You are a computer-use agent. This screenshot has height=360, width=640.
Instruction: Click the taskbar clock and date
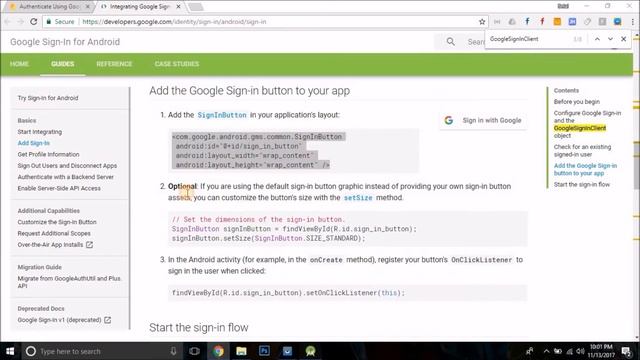click(x=601, y=351)
